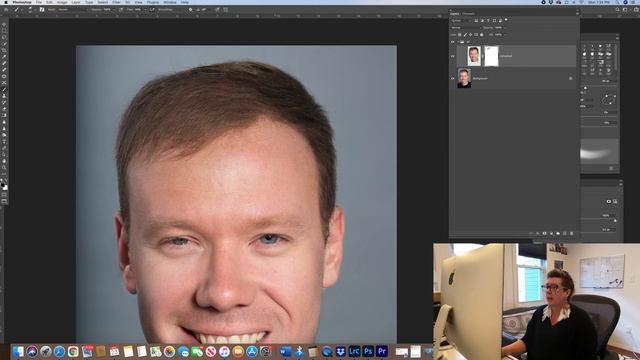Open the layer blend mode dropdown

467,28
